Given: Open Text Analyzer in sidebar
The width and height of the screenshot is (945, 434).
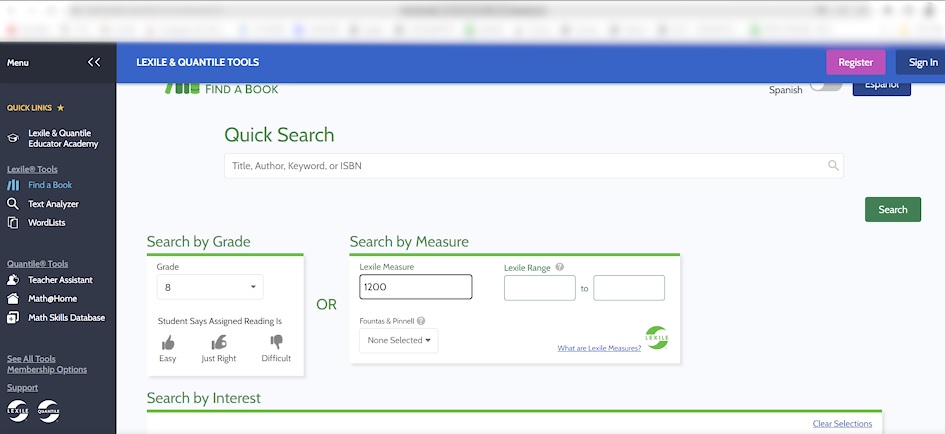Looking at the screenshot, I should (x=53, y=204).
